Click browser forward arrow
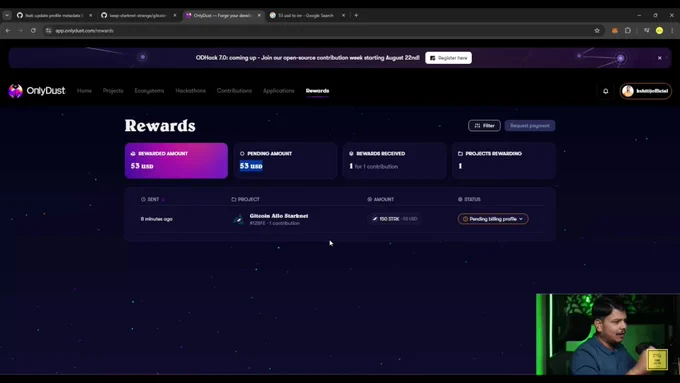This screenshot has width=680, height=383. click(20, 30)
